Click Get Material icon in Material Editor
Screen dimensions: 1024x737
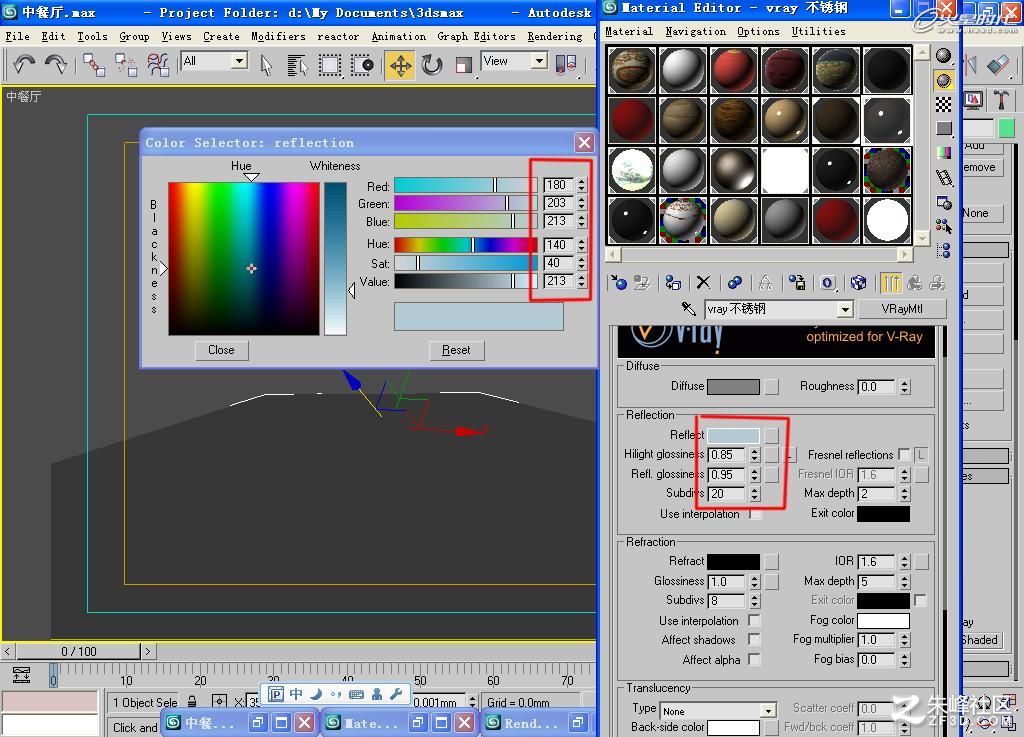pos(618,283)
